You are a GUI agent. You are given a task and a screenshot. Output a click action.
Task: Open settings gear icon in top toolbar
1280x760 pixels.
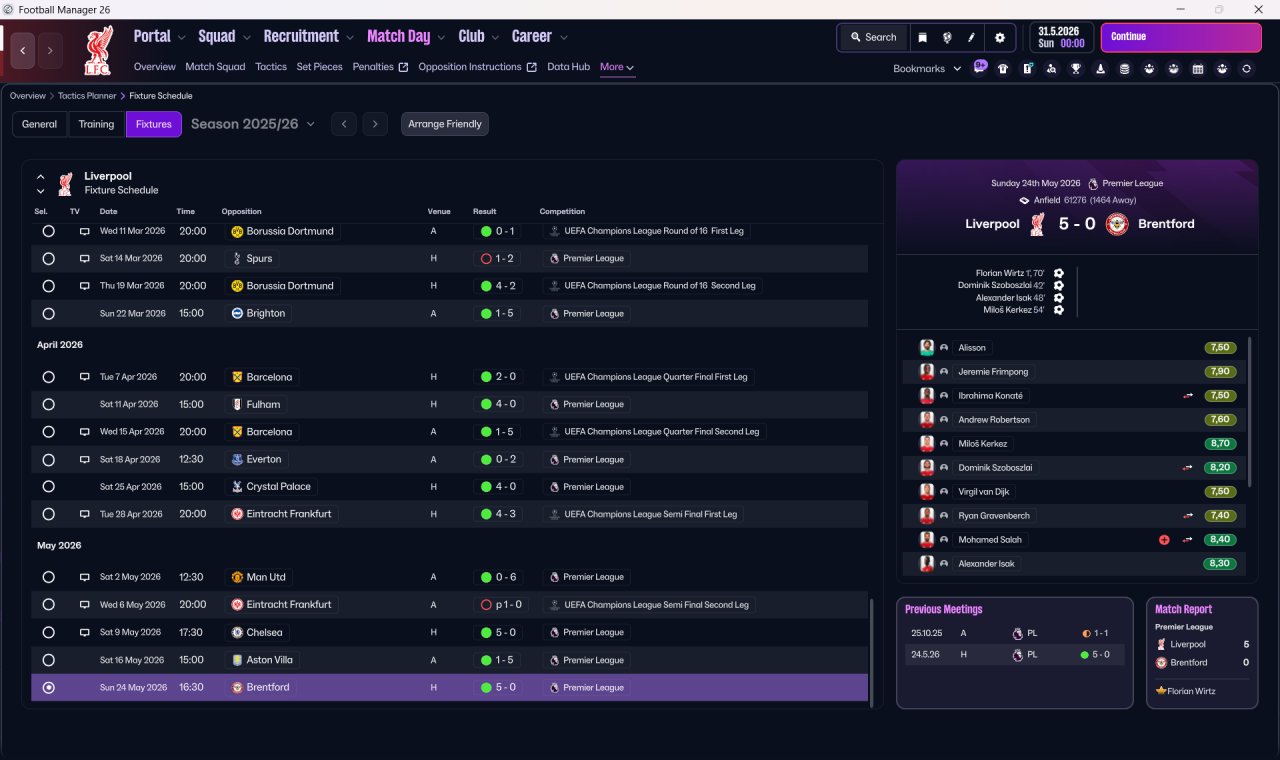pyautogui.click(x=999, y=37)
